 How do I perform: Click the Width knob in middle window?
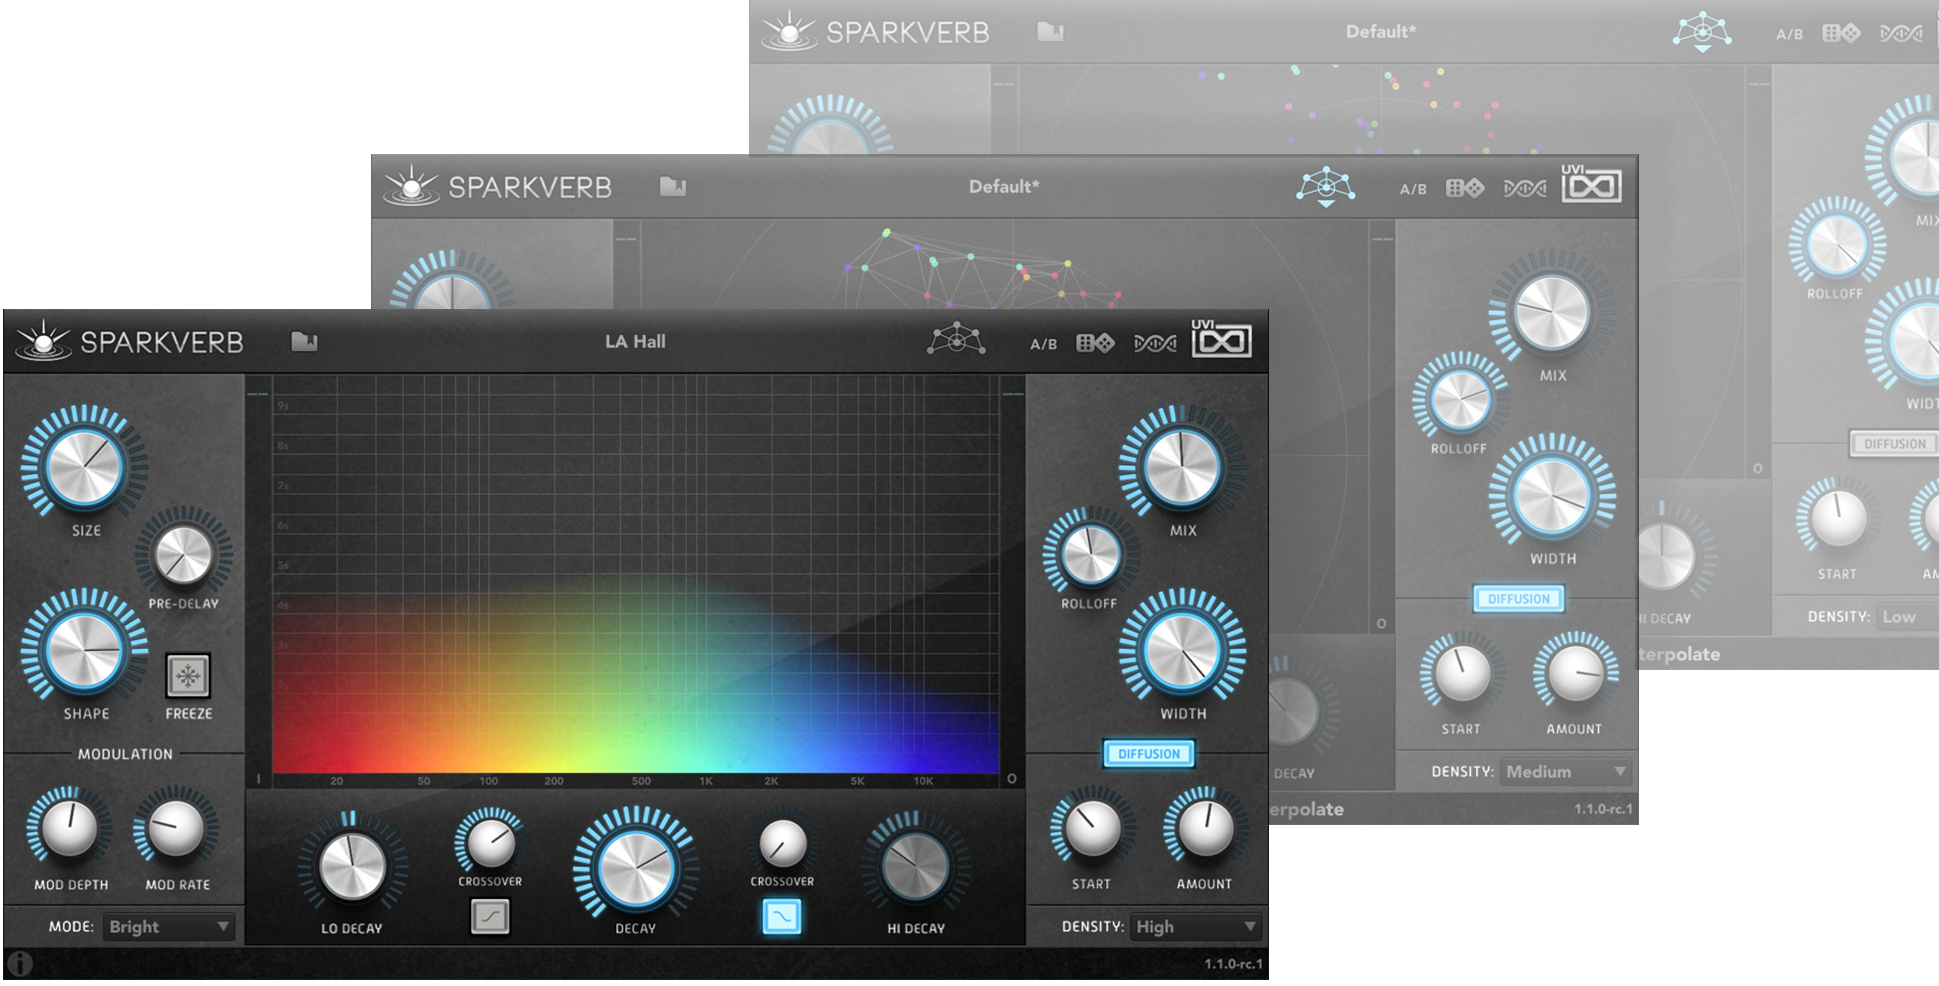[x=1552, y=496]
